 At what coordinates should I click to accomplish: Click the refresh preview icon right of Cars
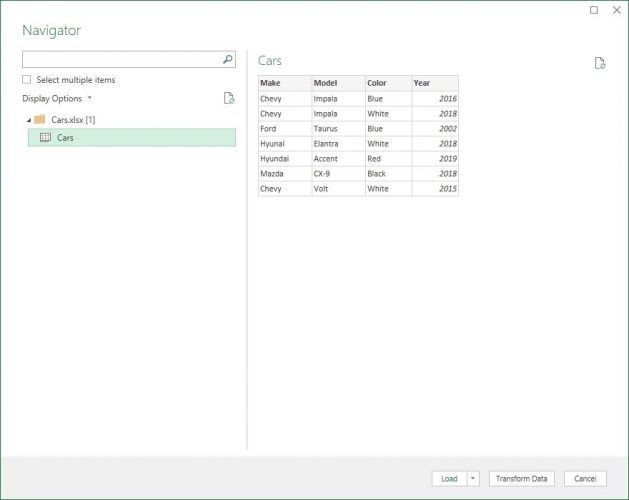pyautogui.click(x=600, y=63)
